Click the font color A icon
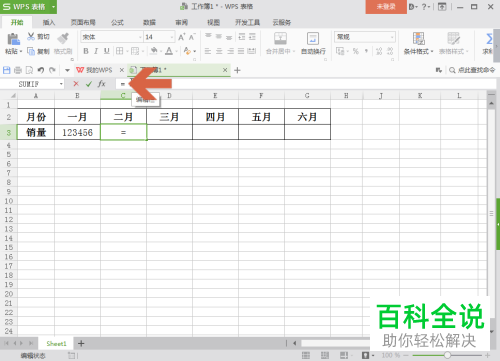Viewport: 500px width, 361px height. (x=169, y=51)
